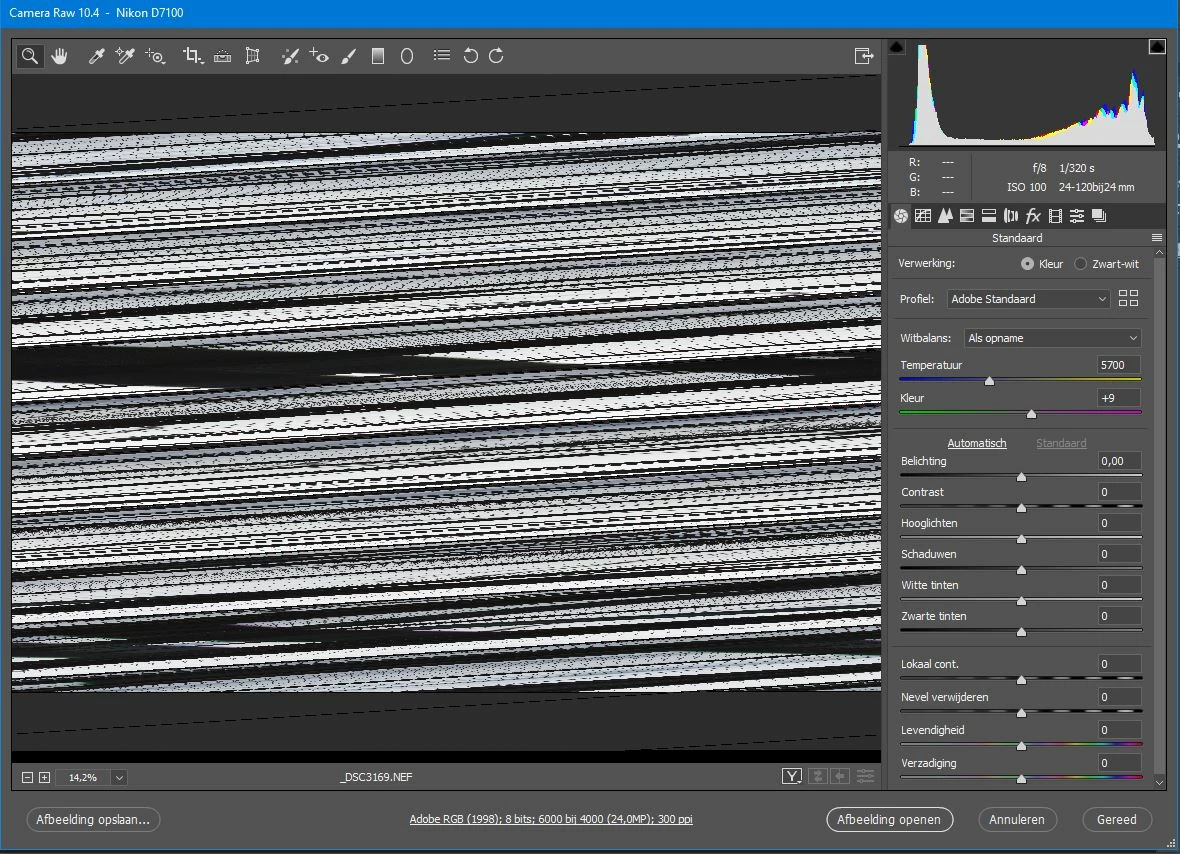This screenshot has height=854, width=1180.
Task: Click the swap before/after settings icon
Action: point(818,777)
